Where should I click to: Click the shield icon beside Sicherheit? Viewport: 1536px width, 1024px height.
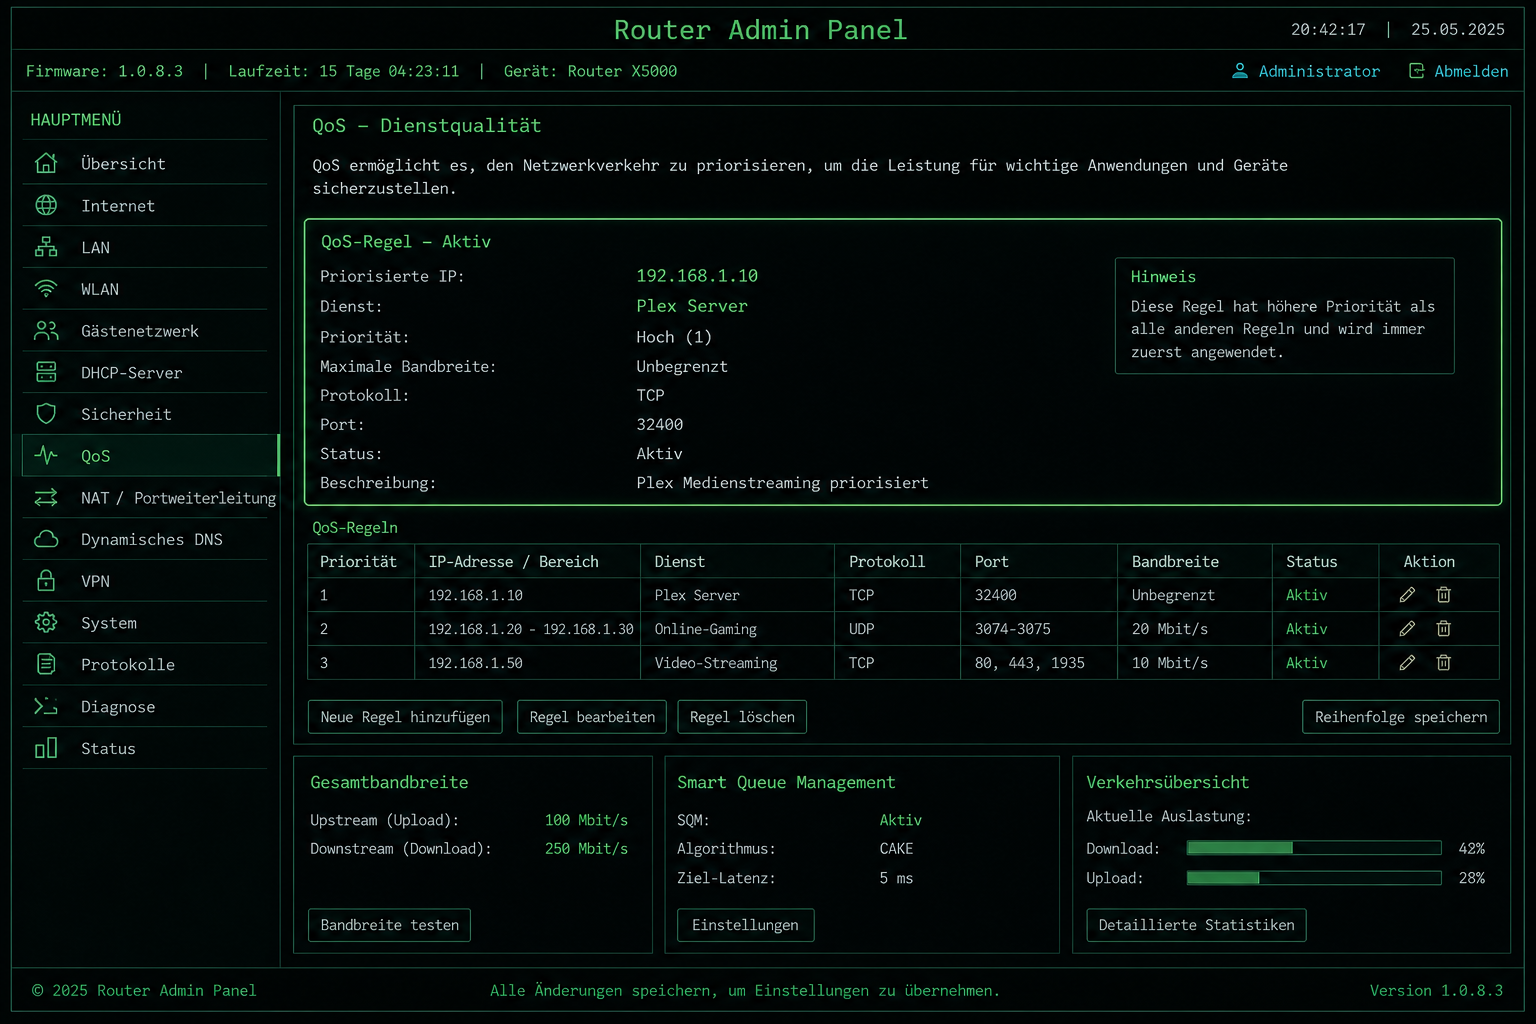pyautogui.click(x=46, y=414)
